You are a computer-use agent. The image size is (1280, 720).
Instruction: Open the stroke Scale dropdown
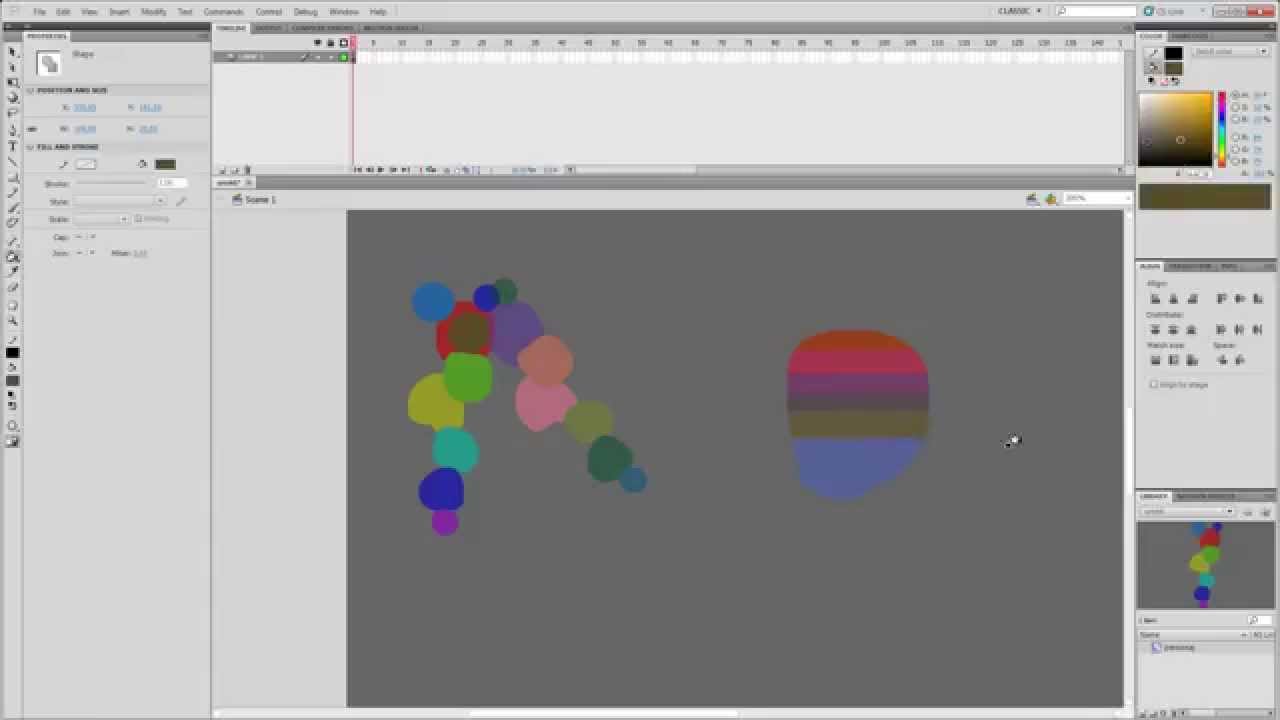[x=102, y=219]
